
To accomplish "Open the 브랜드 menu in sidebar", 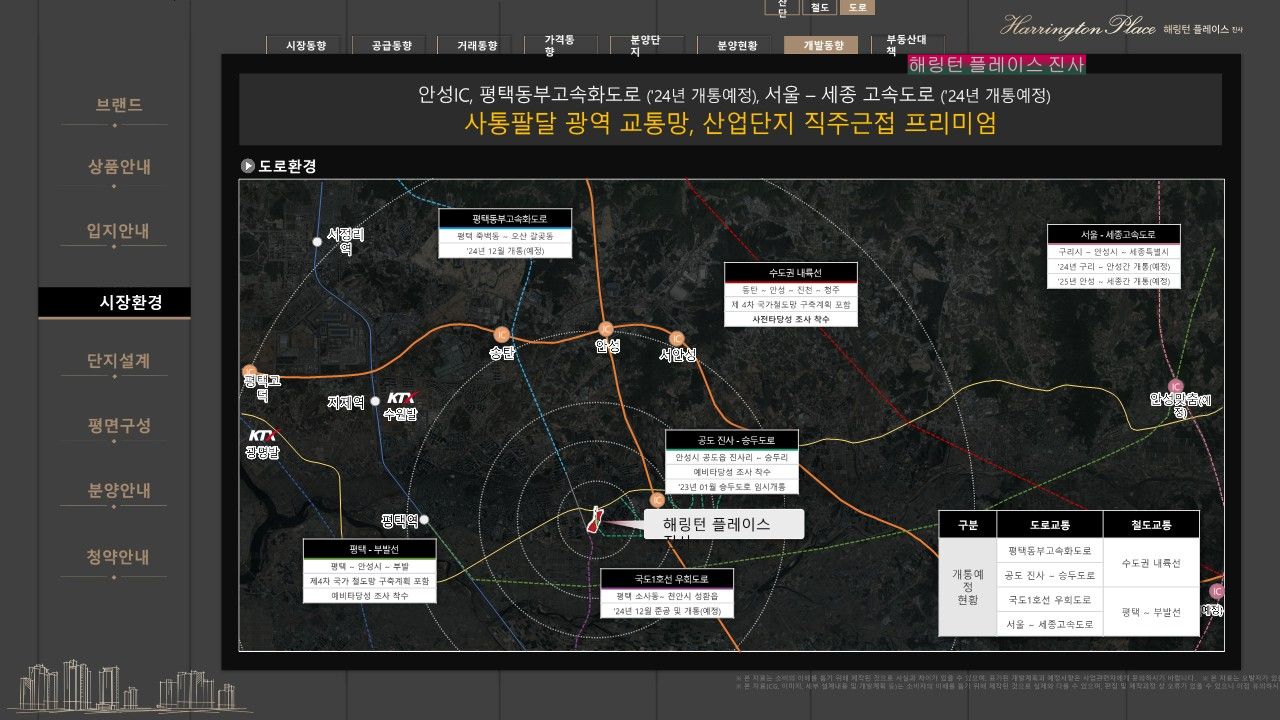I will click(119, 105).
